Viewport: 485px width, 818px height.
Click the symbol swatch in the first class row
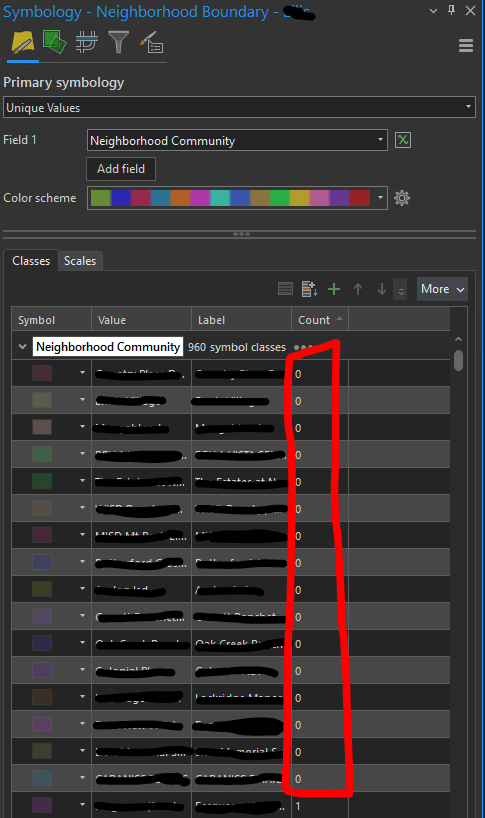coord(42,373)
